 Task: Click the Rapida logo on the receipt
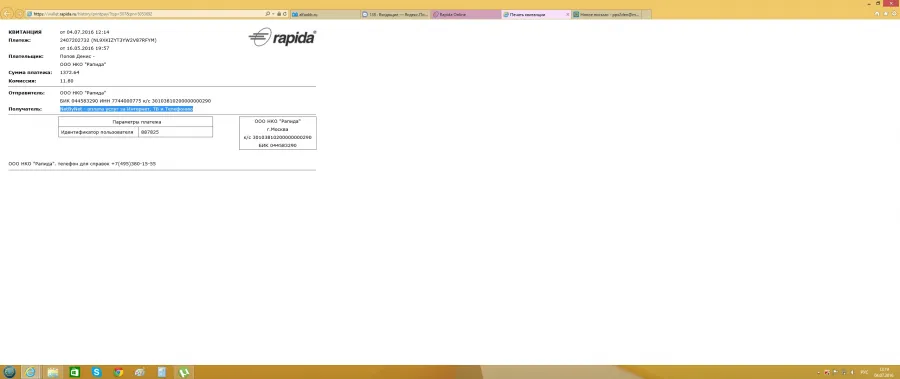tap(282, 37)
